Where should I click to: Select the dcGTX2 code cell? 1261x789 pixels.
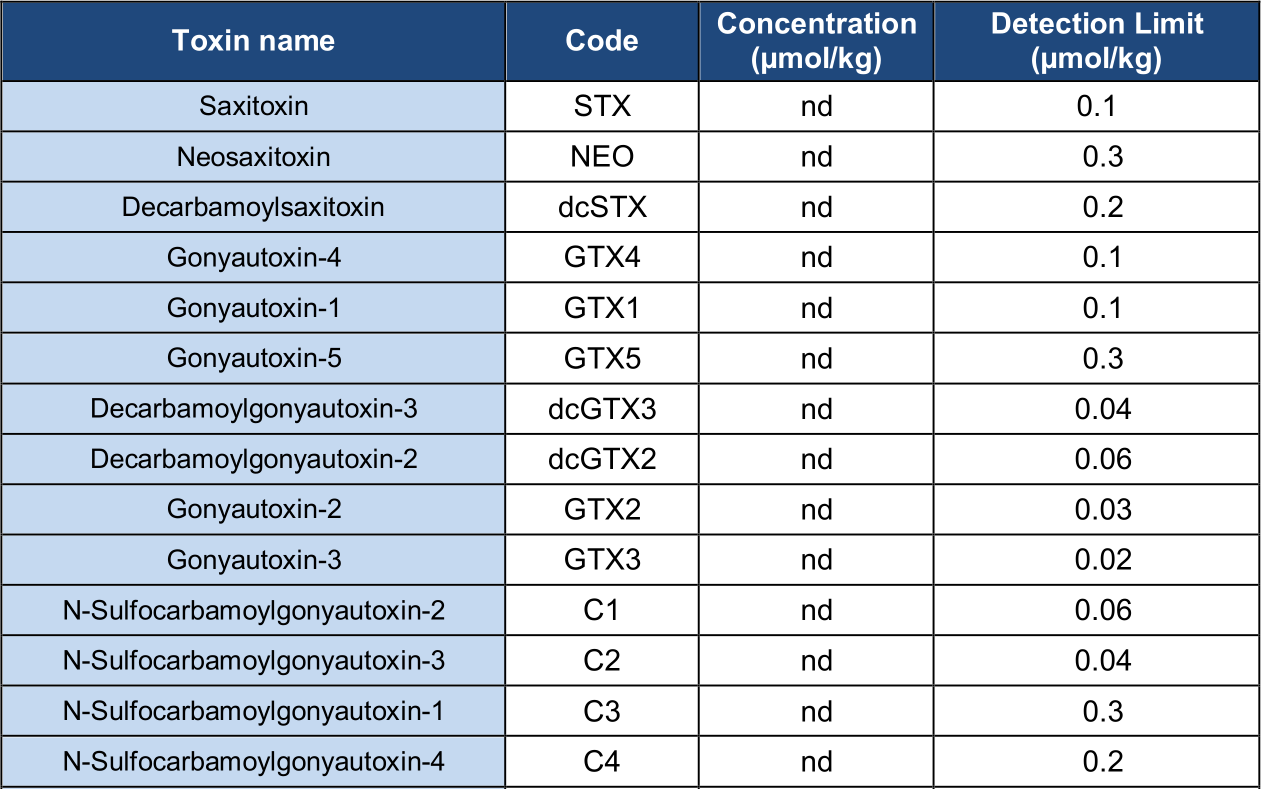(x=602, y=459)
